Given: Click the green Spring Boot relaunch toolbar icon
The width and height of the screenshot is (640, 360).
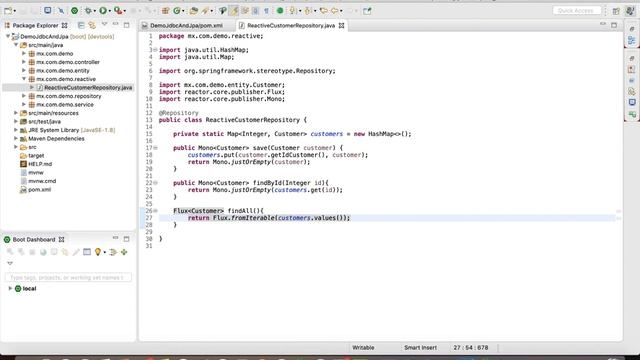Looking at the screenshot, I should 74,11.
